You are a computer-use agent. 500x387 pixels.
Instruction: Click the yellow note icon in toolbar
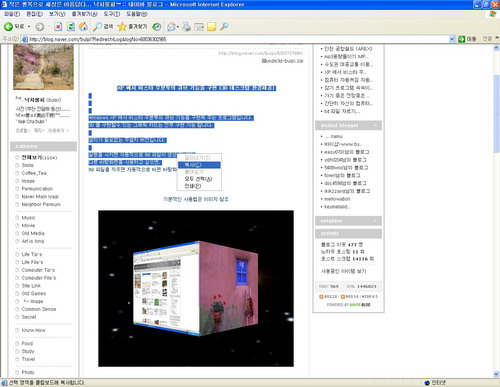[211, 27]
